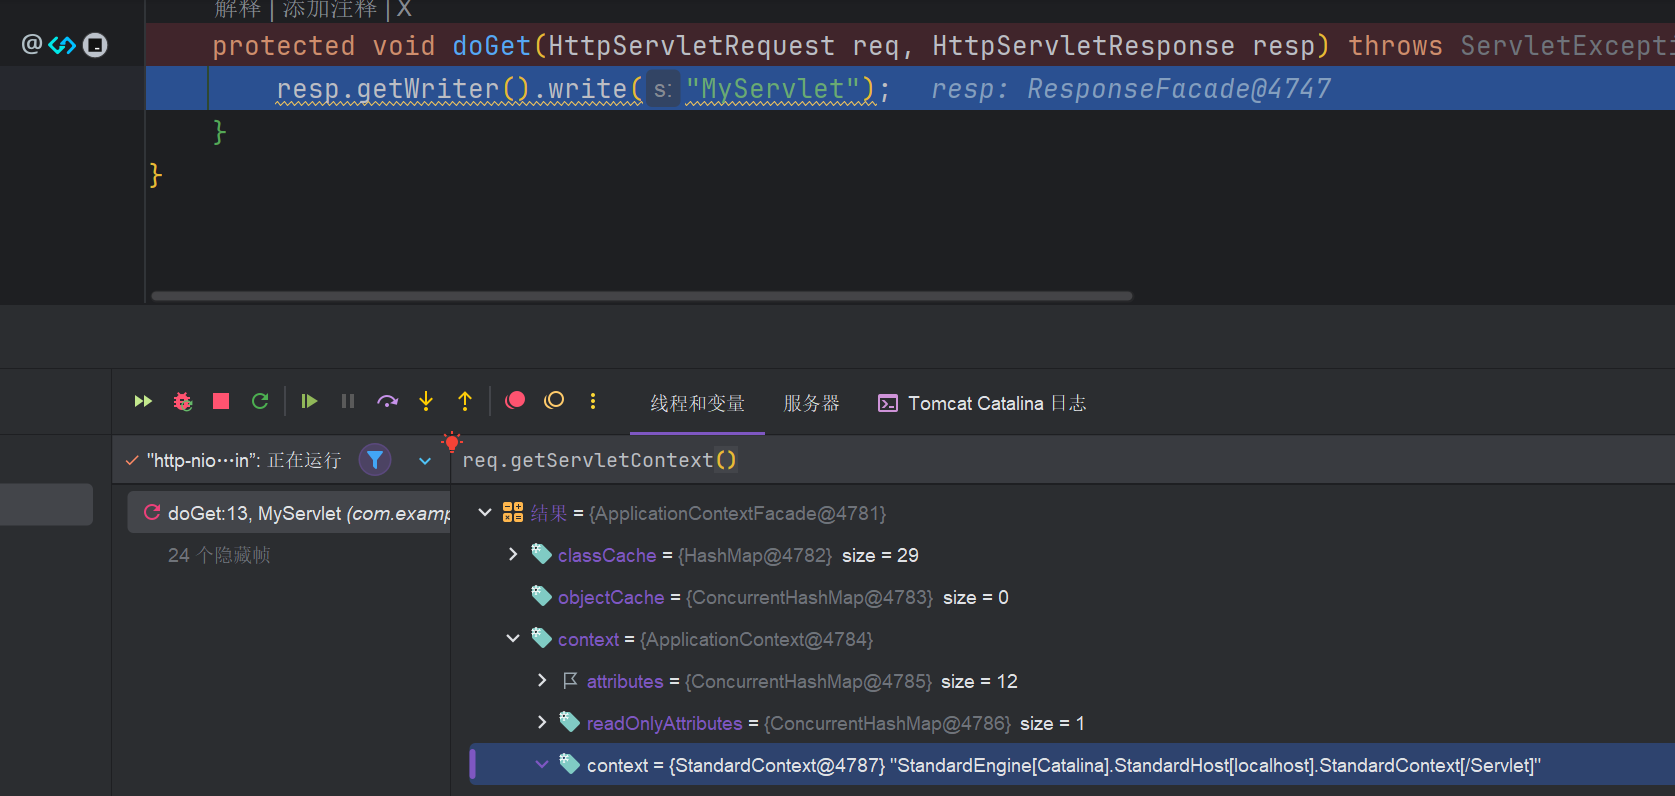Open View Breakpoints red circles icon

pos(515,401)
